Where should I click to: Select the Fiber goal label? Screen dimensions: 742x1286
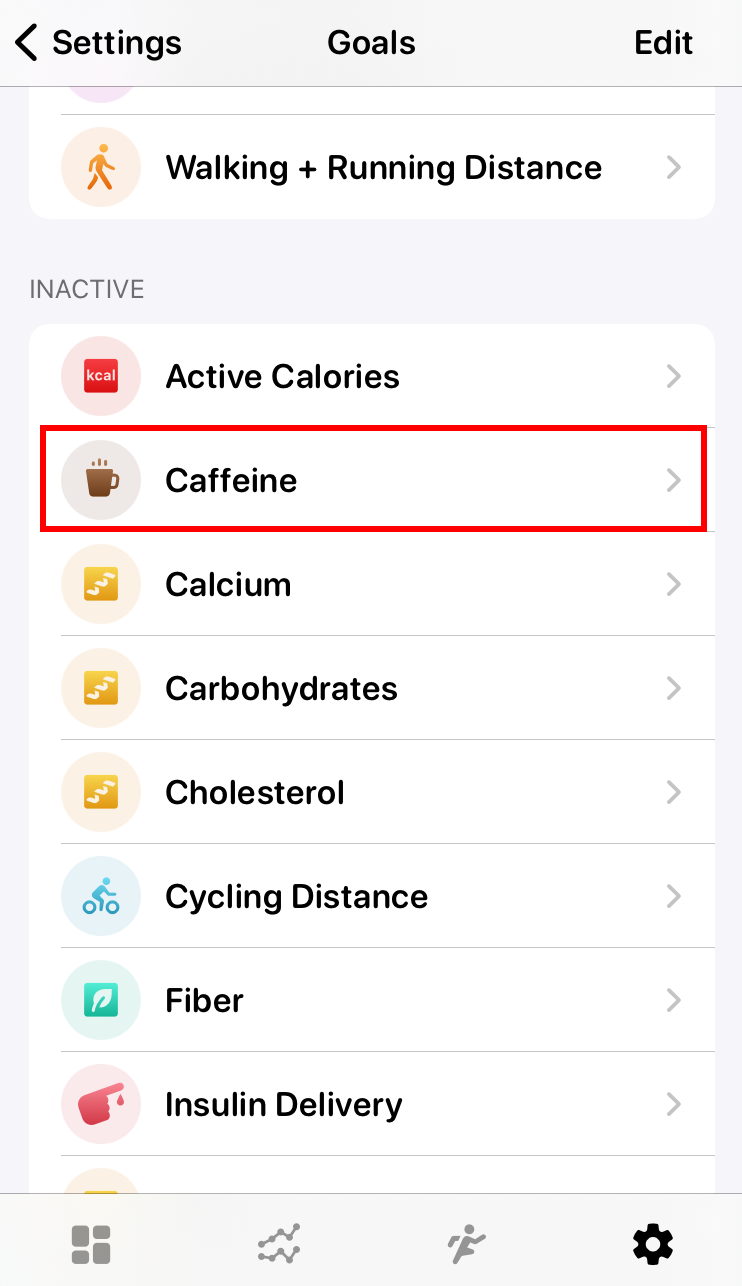pos(204,1001)
